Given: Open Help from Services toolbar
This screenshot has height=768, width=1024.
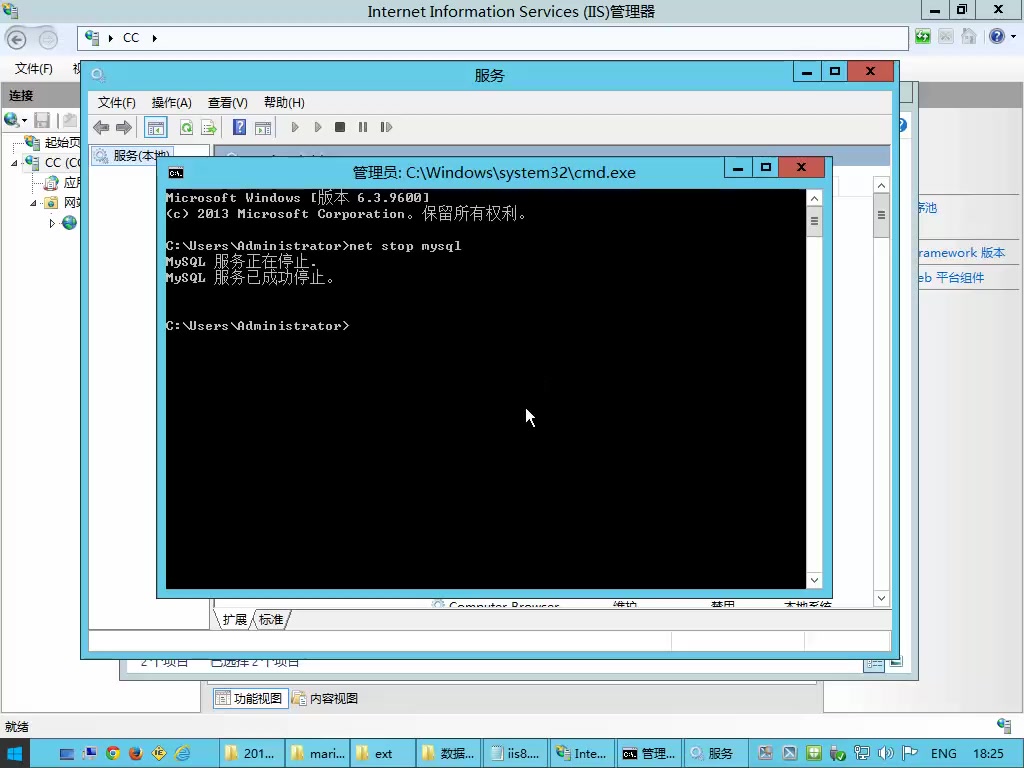Looking at the screenshot, I should pyautogui.click(x=240, y=127).
